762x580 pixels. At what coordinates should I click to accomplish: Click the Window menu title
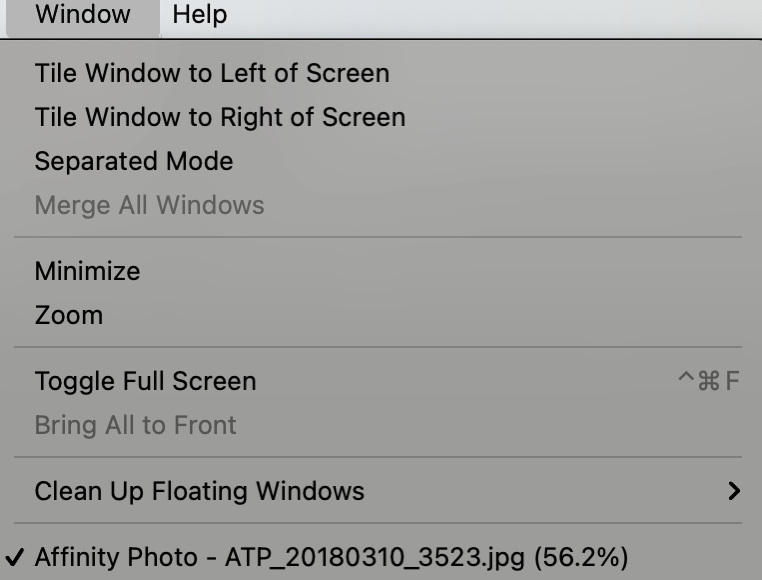pyautogui.click(x=82, y=15)
